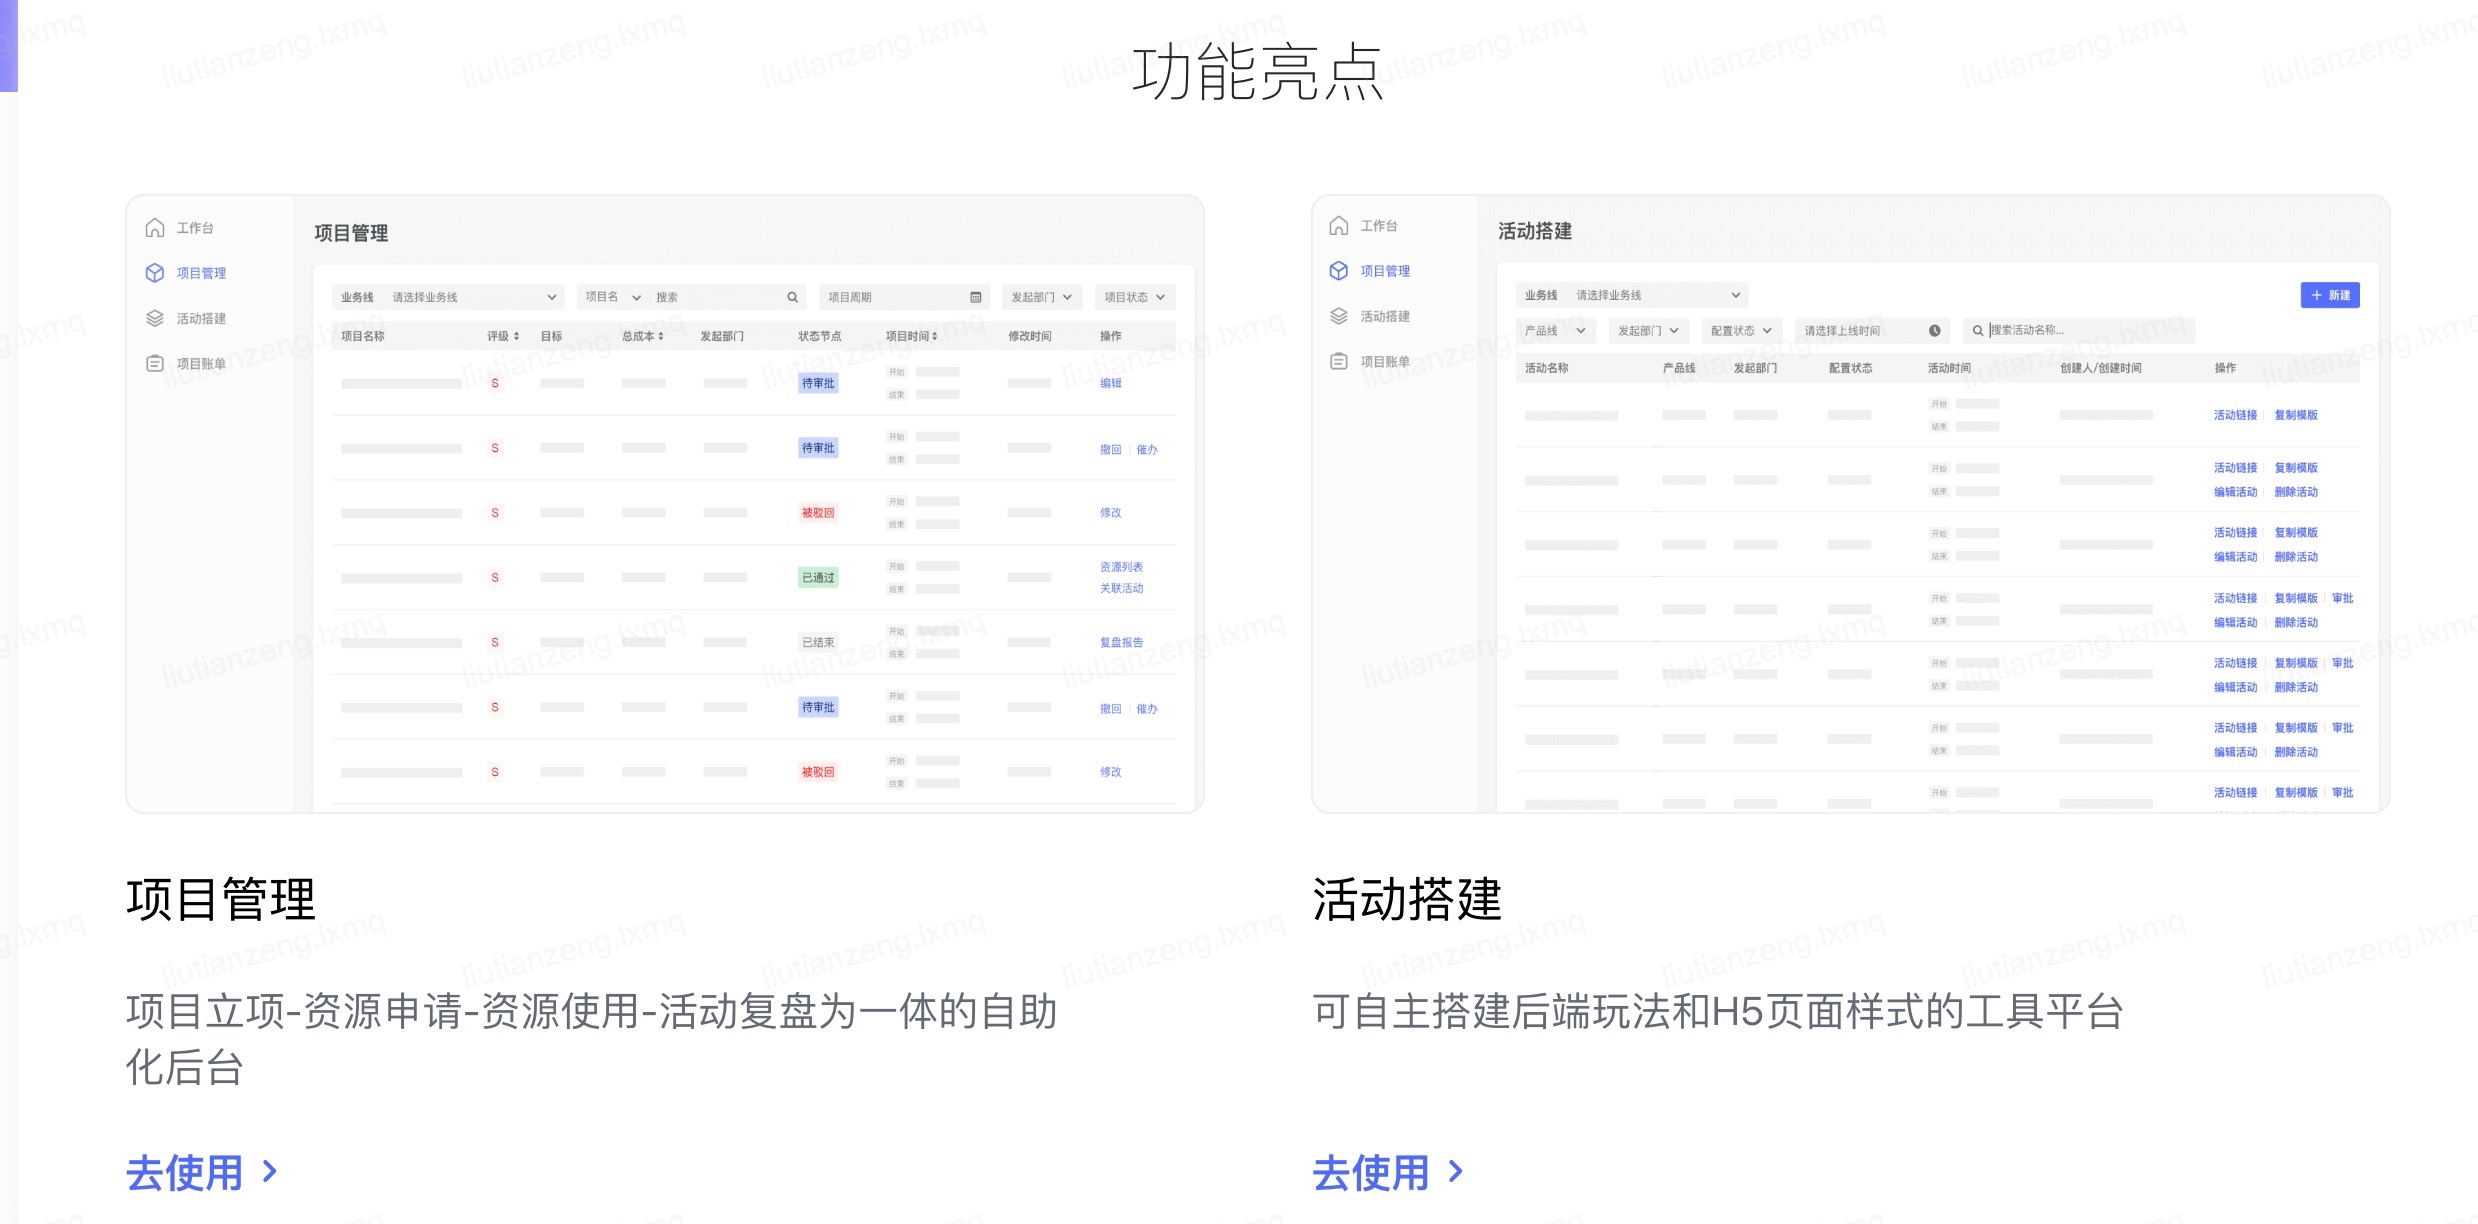Click the 状态节点 column header
The height and width of the screenshot is (1224, 2478).
tap(819, 336)
